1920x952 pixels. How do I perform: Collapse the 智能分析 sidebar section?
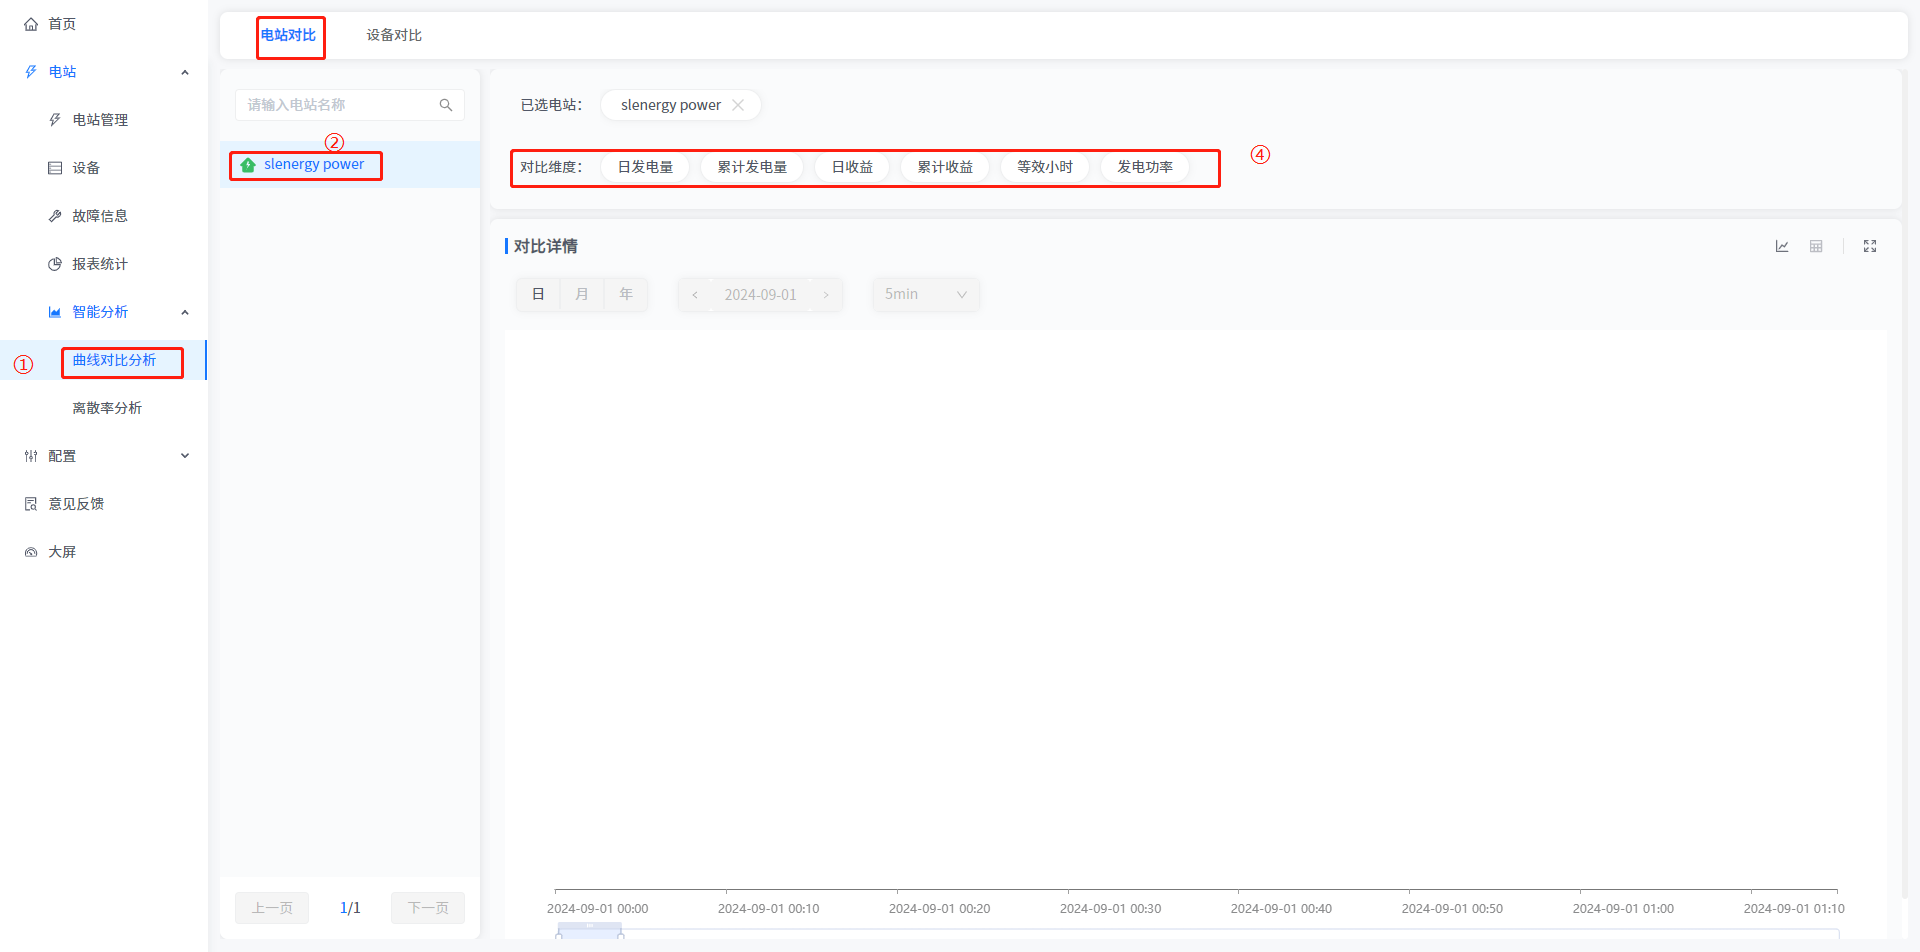pyautogui.click(x=185, y=312)
